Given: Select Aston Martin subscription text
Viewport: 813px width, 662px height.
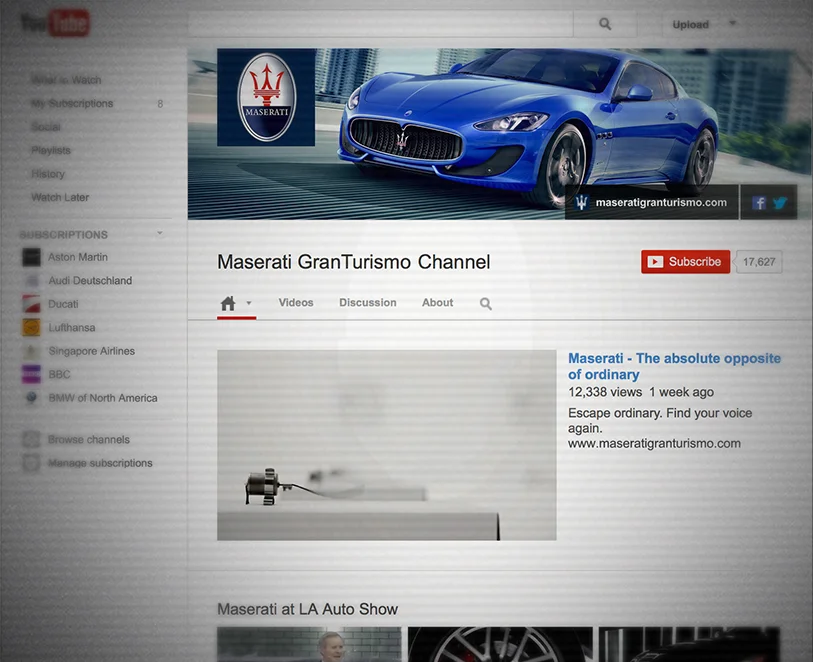Looking at the screenshot, I should 78,257.
